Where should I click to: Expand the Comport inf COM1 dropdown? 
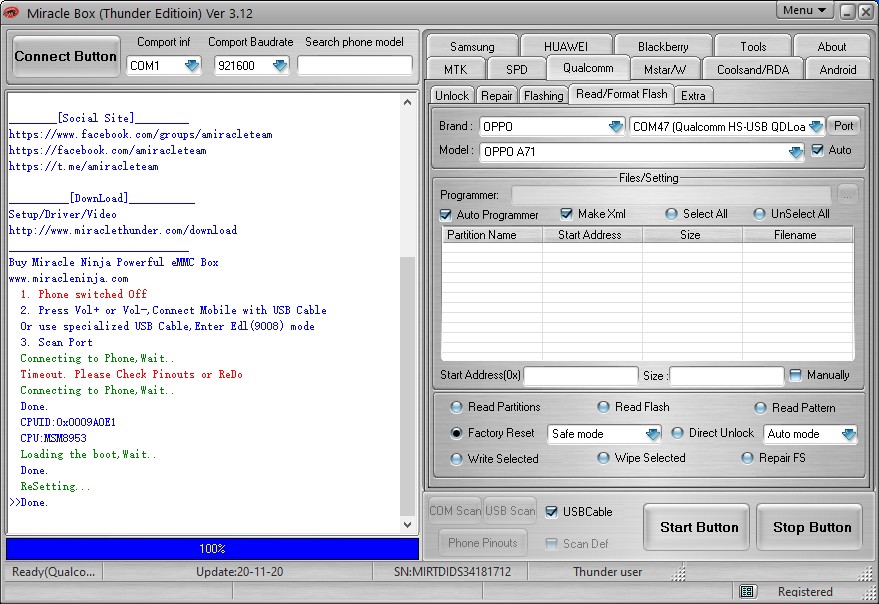pos(192,66)
